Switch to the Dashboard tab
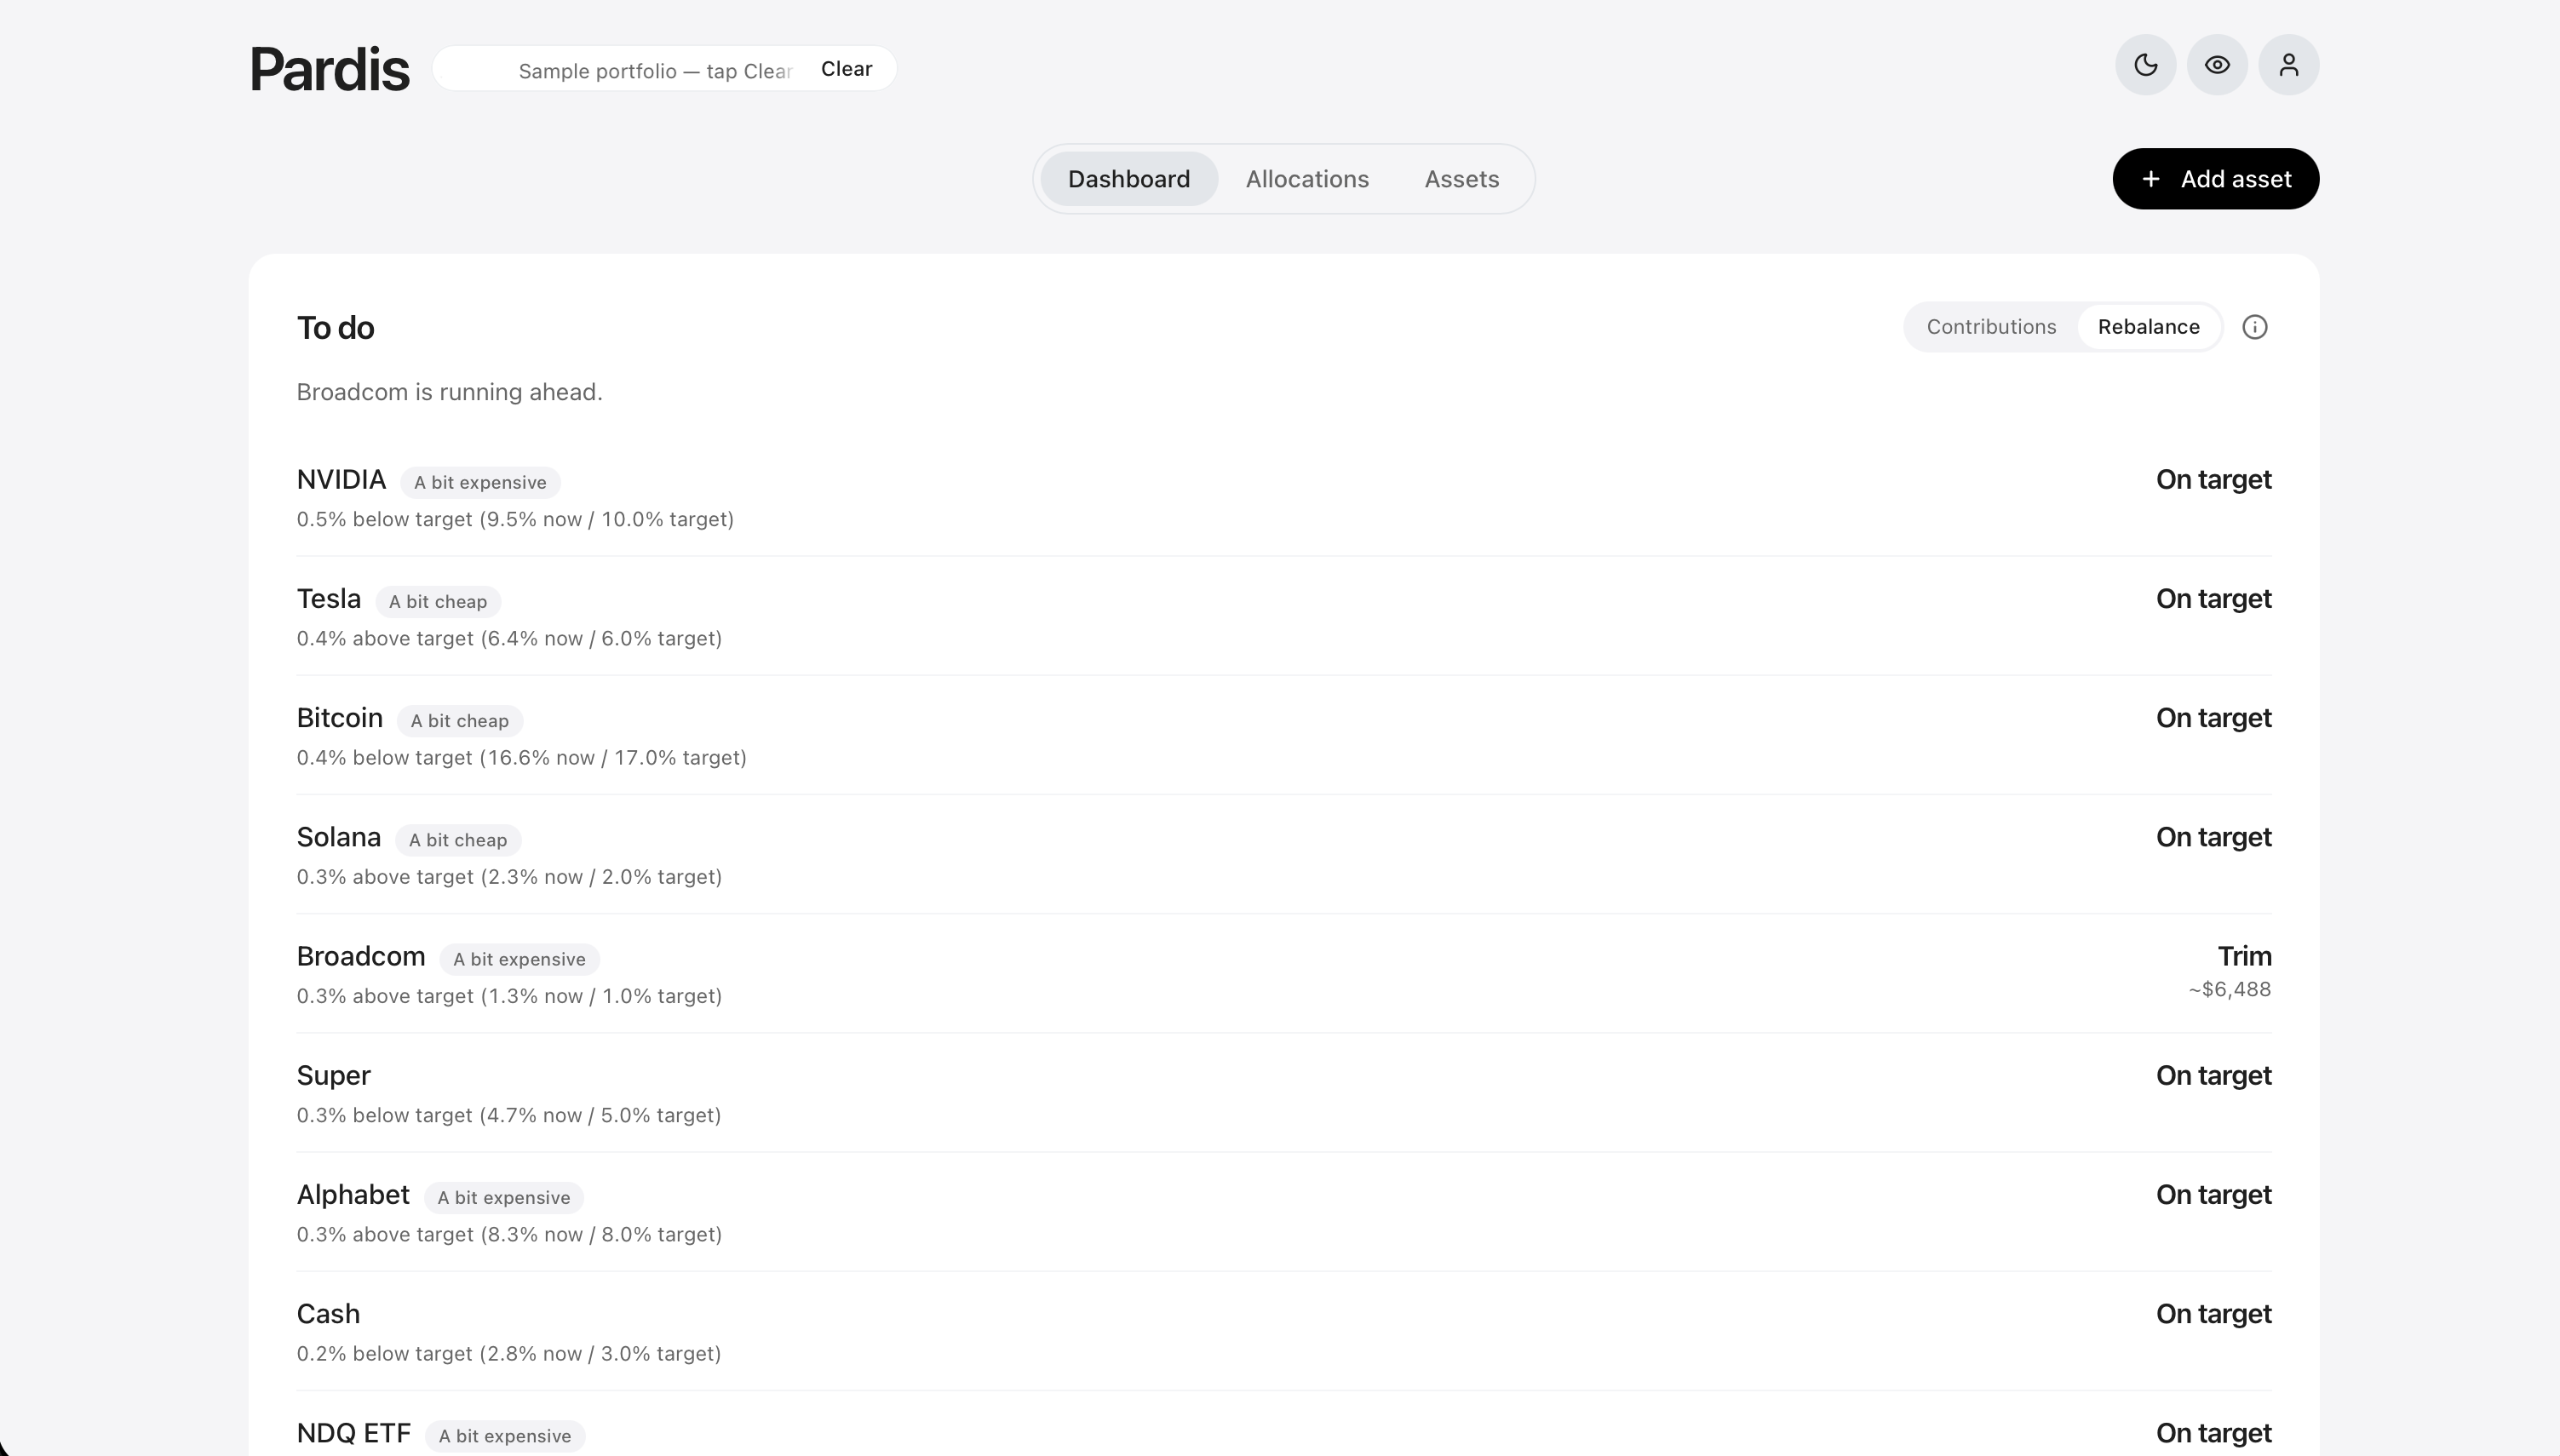 tap(1129, 179)
